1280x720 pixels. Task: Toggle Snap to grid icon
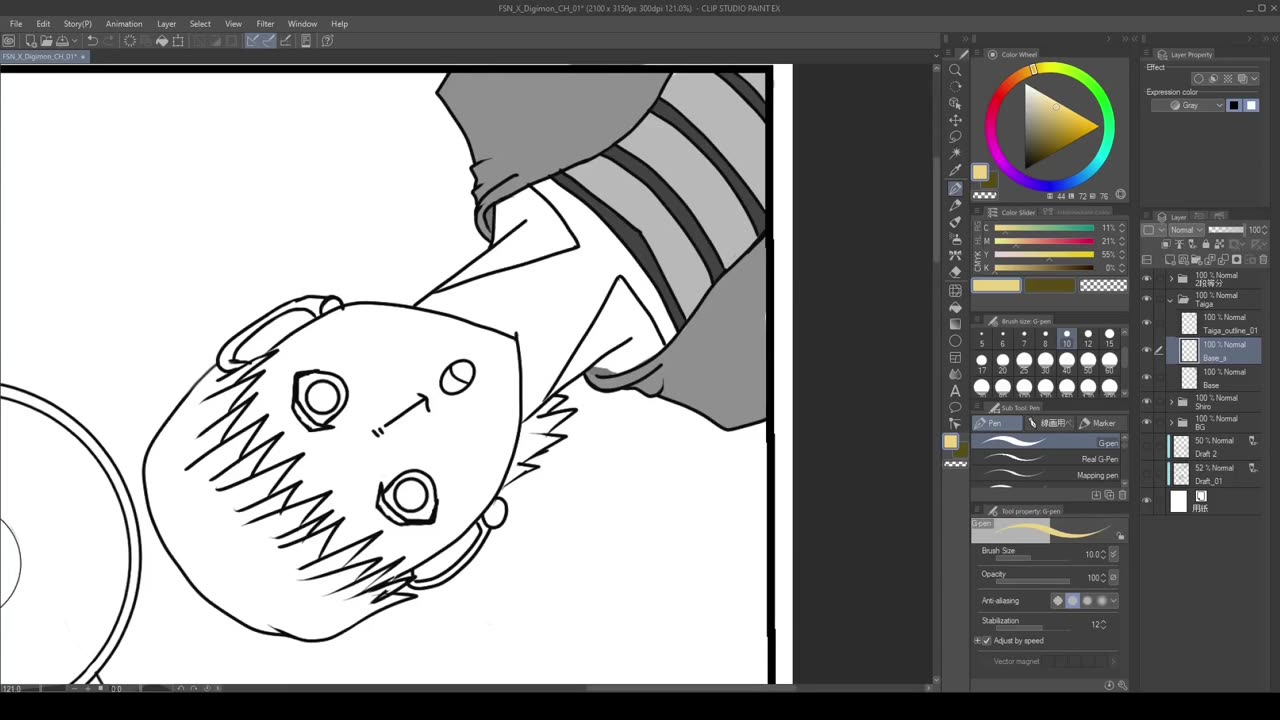coord(285,41)
